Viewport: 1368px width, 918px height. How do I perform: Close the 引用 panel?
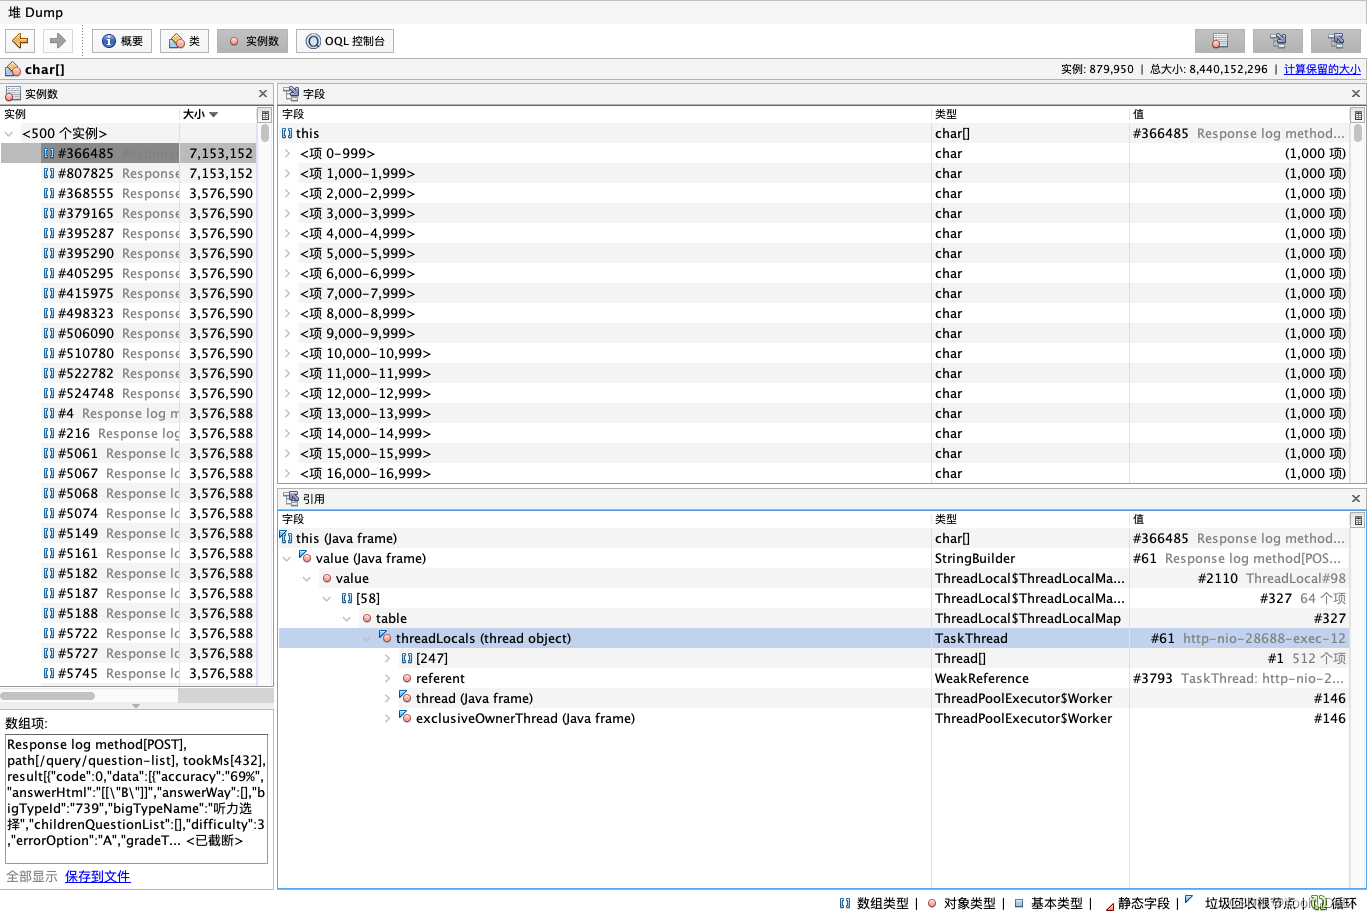coord(1356,499)
